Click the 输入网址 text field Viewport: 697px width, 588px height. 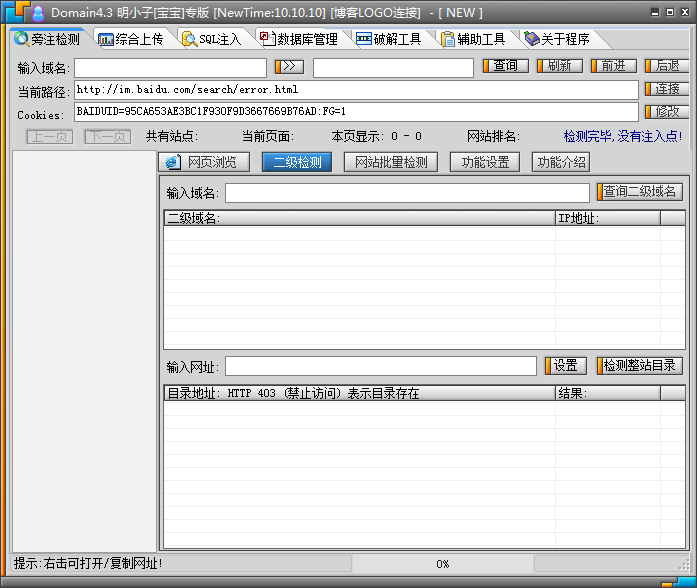380,366
